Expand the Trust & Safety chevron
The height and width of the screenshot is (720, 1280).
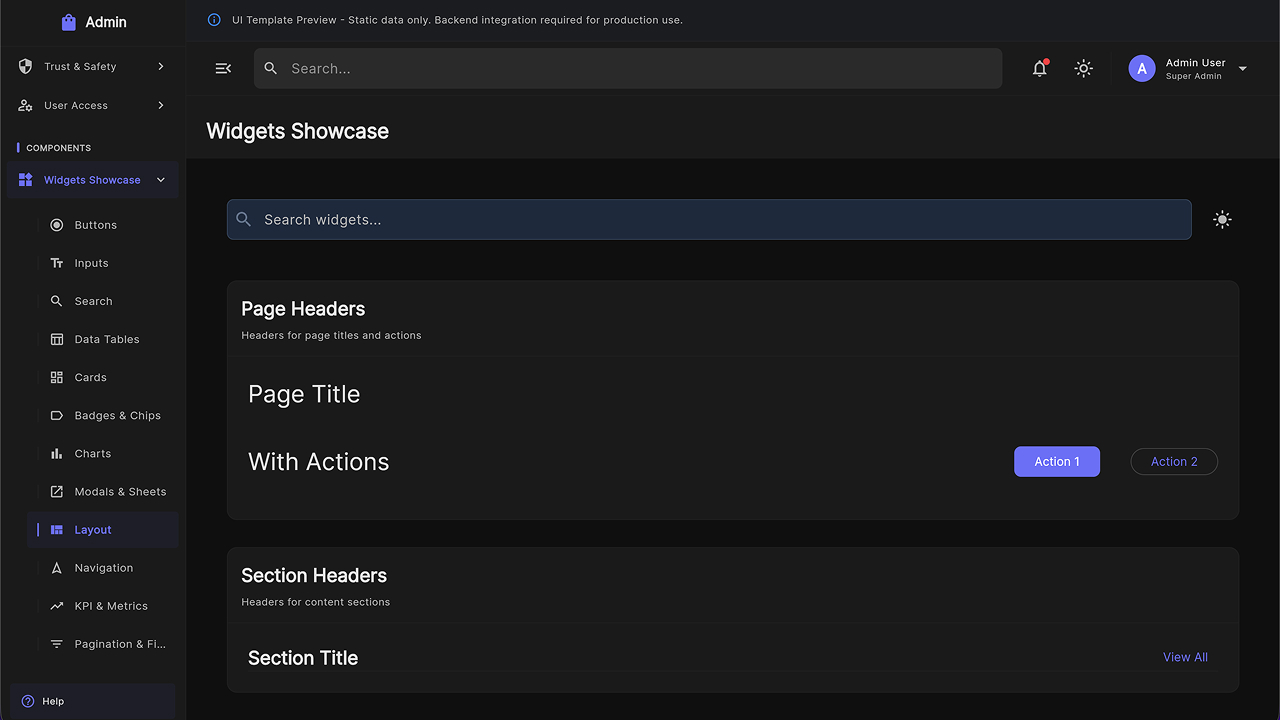coord(161,66)
